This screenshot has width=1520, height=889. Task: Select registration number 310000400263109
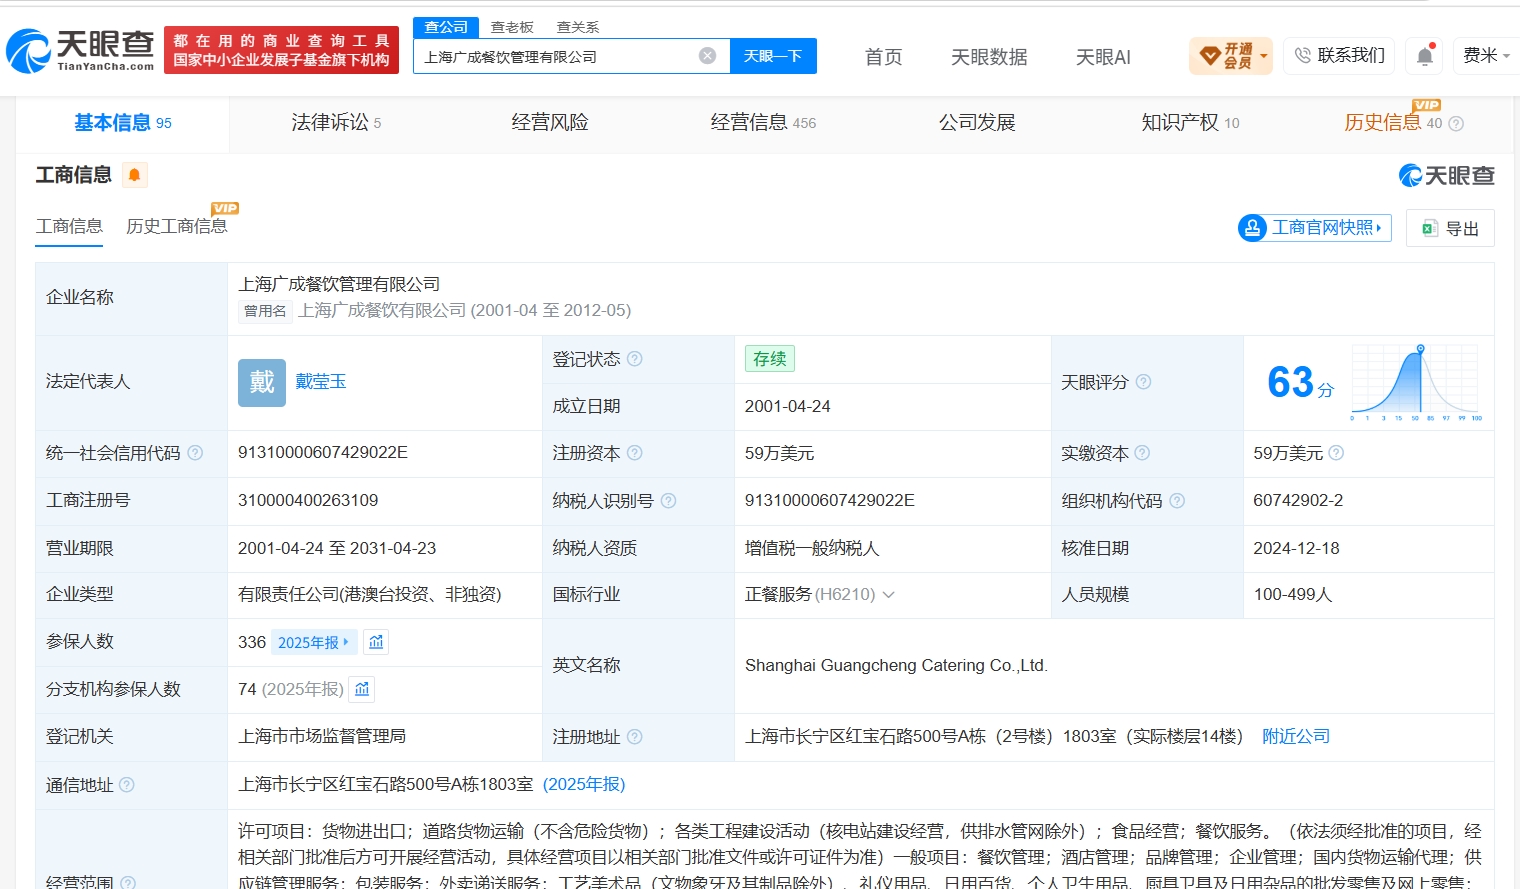(x=308, y=500)
